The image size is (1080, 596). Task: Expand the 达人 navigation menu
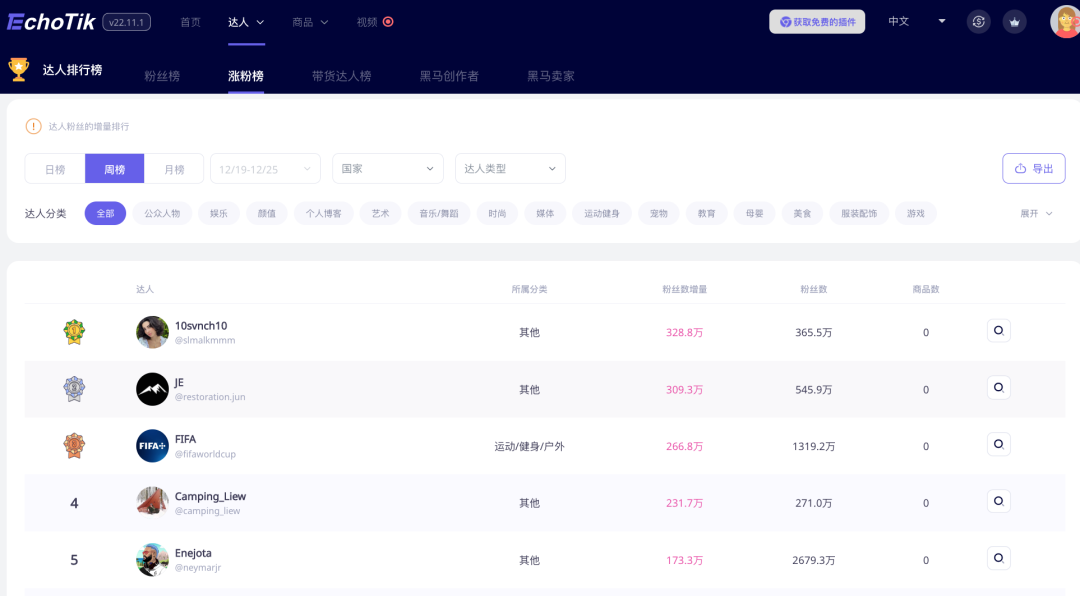coord(246,22)
